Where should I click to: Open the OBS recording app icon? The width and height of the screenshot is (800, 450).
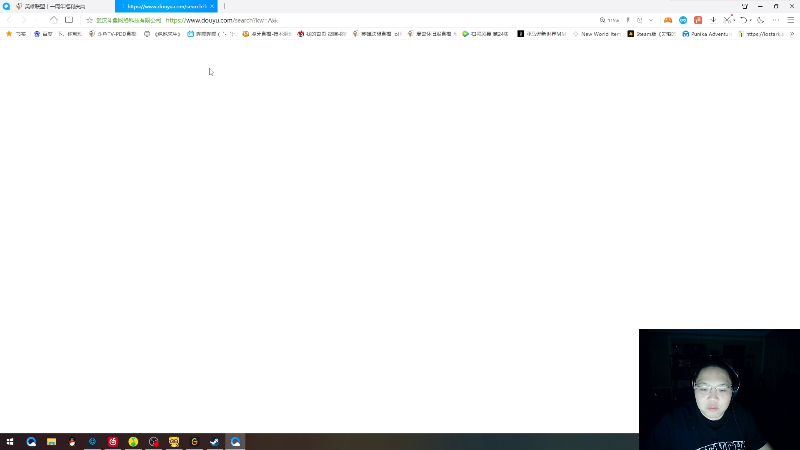[x=154, y=442]
